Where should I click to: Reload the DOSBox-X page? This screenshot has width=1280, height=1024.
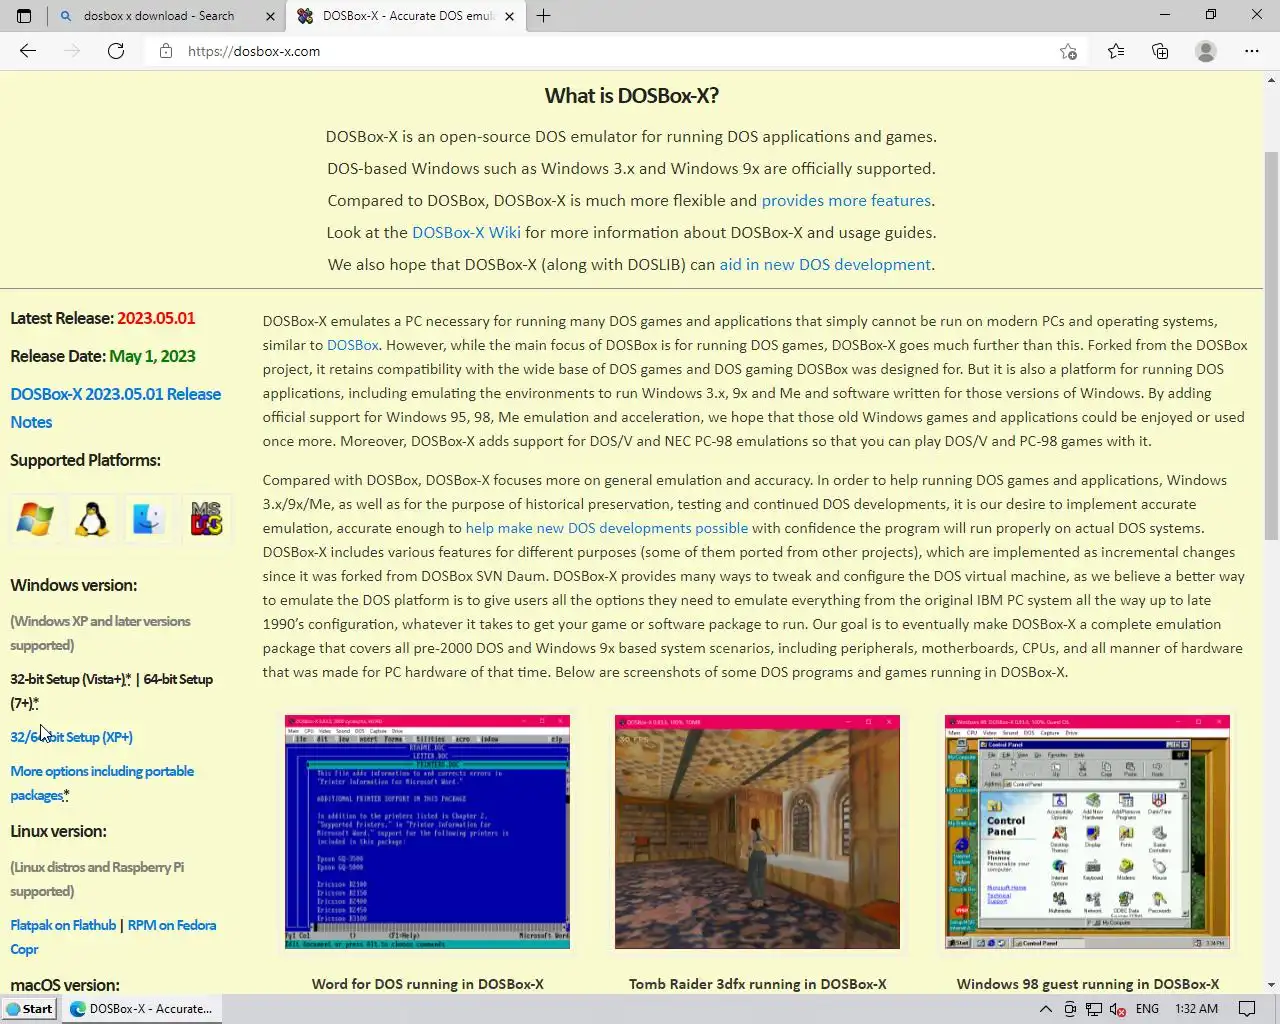tap(116, 51)
